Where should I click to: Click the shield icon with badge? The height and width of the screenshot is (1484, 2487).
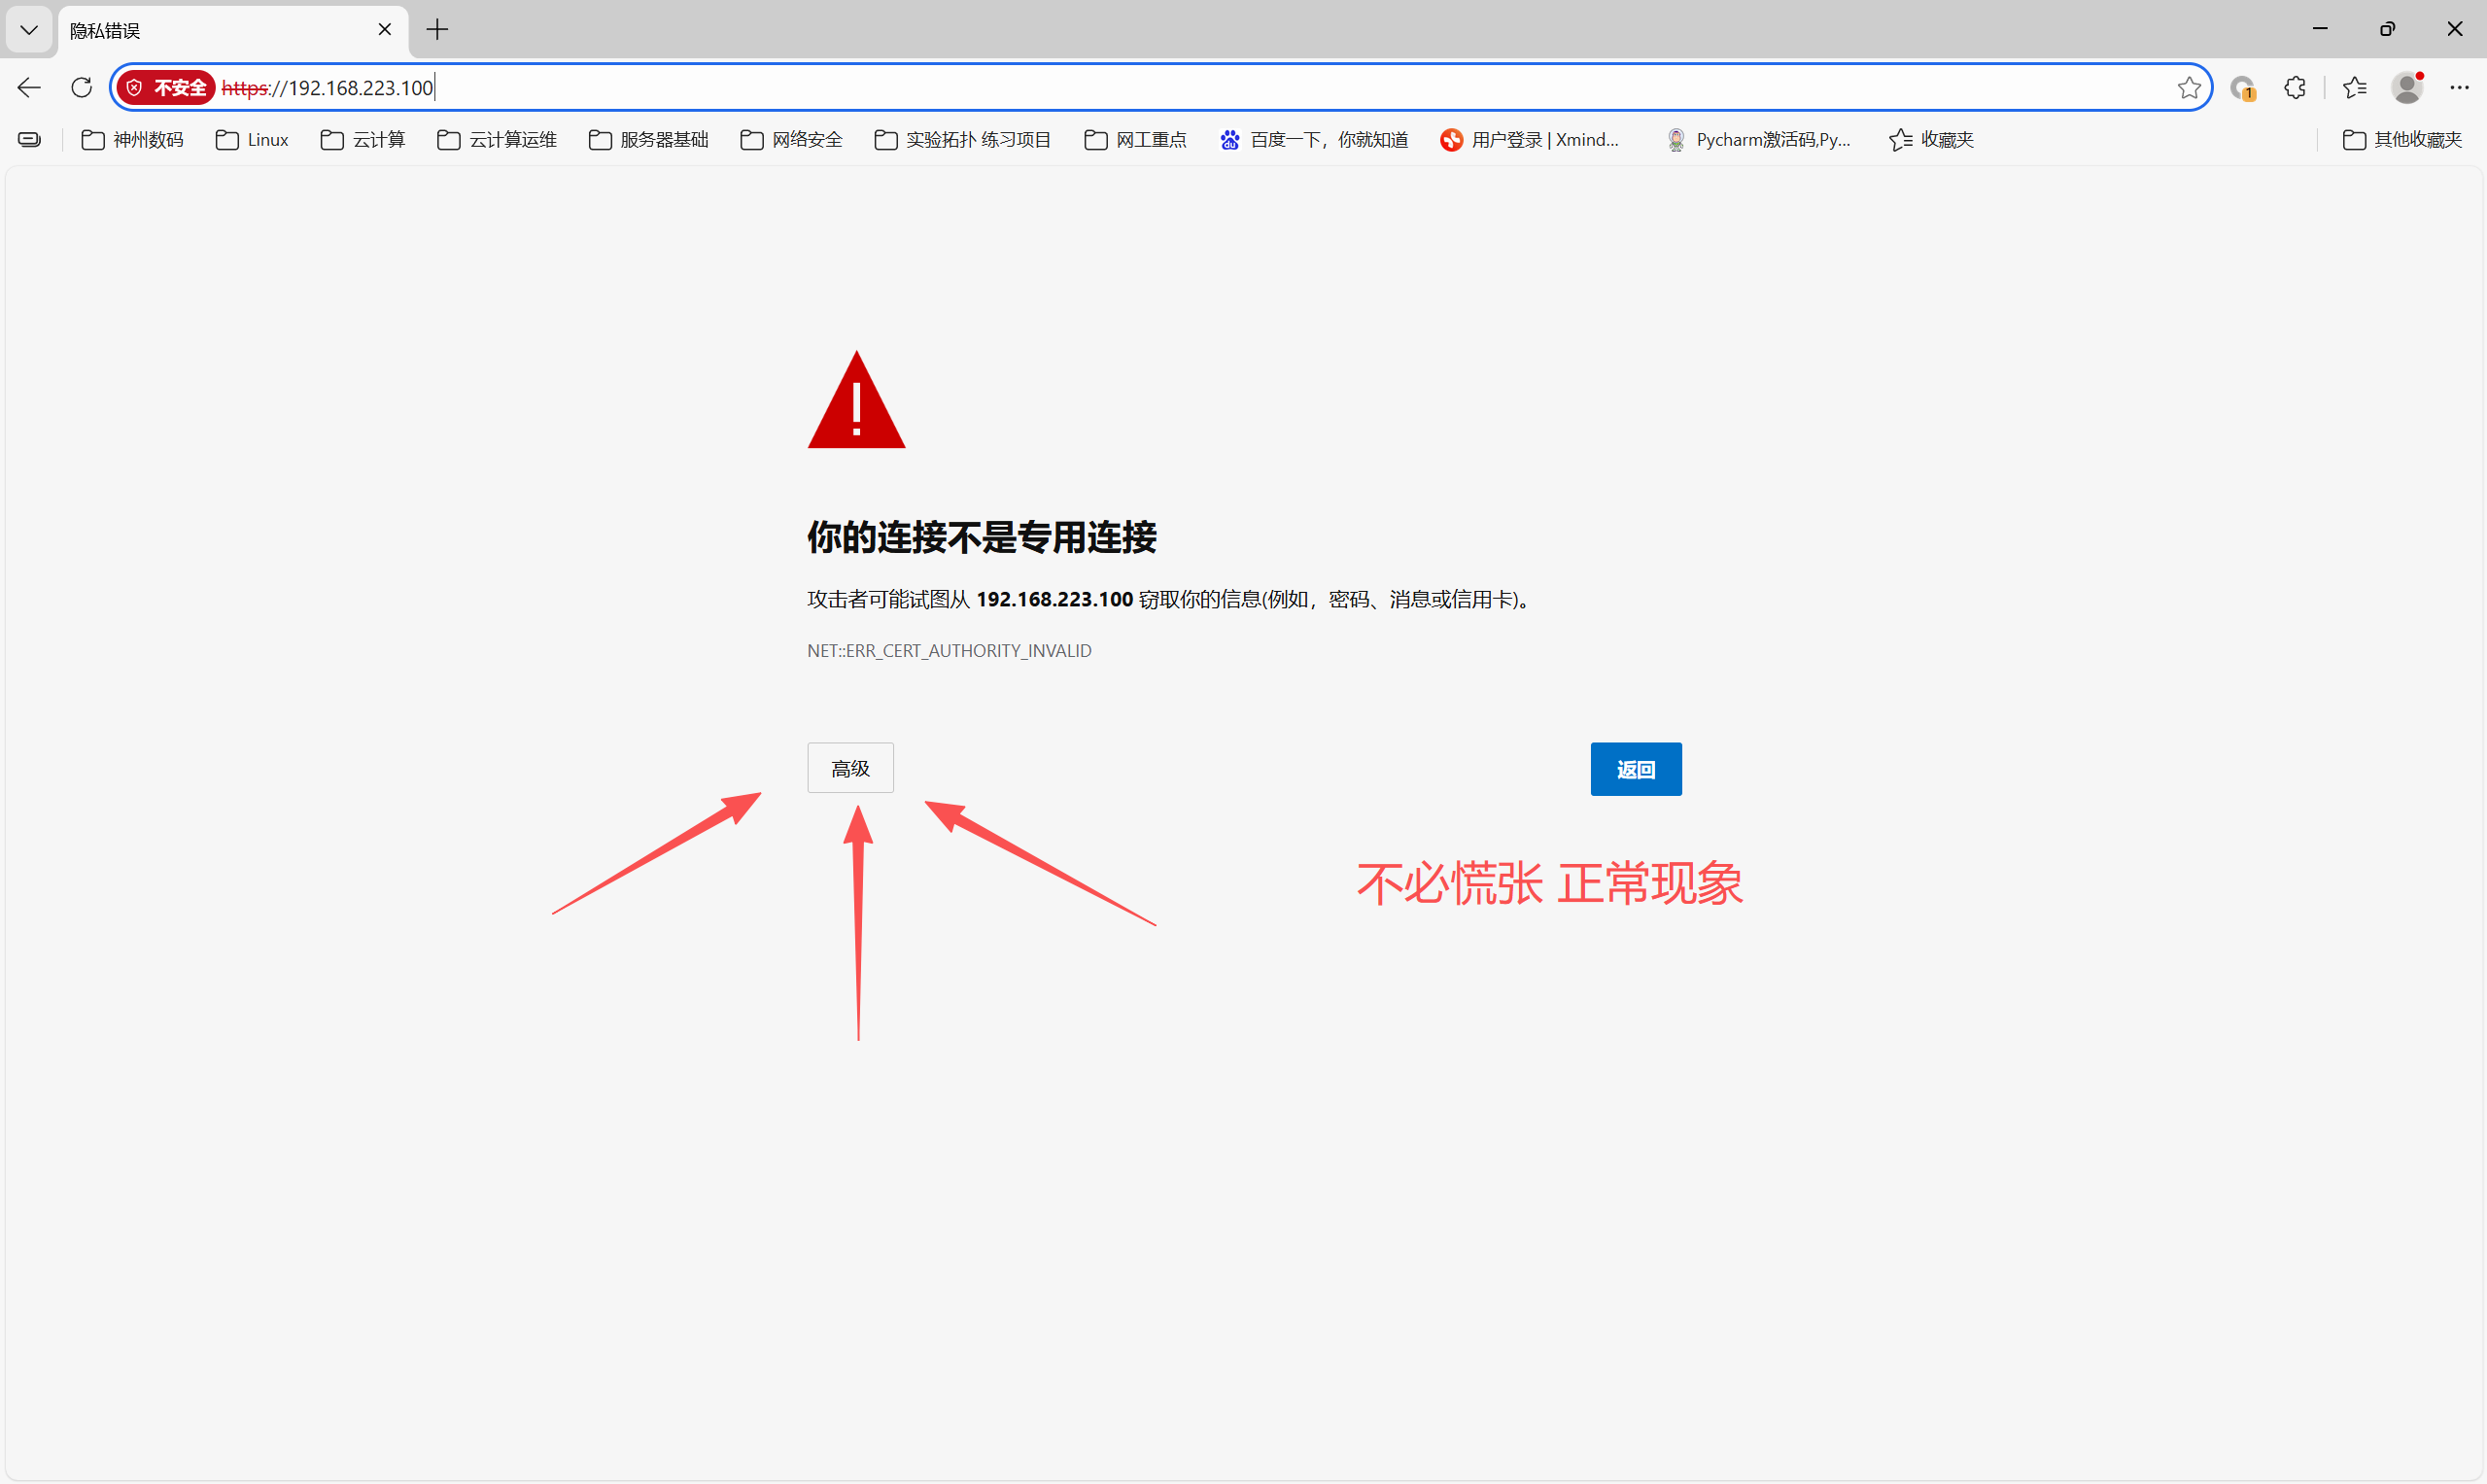pos(2243,88)
